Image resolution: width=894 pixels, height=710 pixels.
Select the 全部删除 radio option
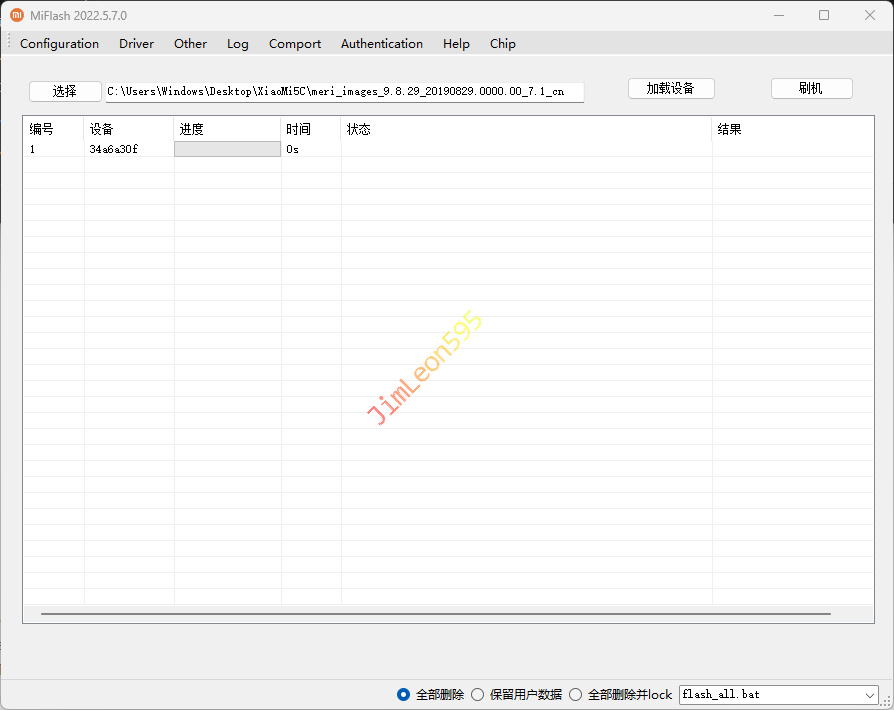click(404, 694)
